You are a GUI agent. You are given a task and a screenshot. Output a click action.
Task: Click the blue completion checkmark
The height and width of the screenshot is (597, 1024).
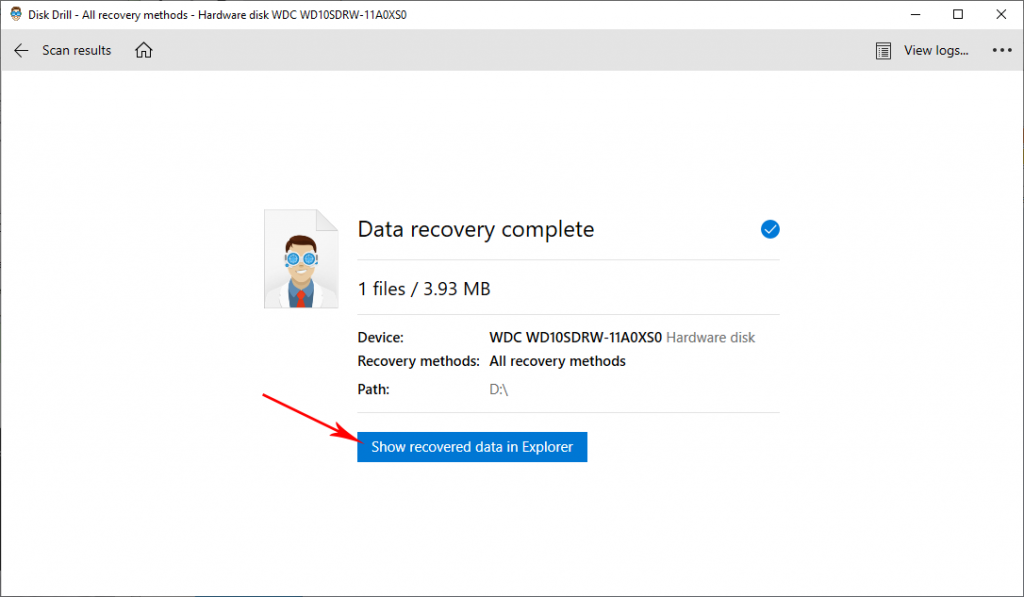(770, 229)
